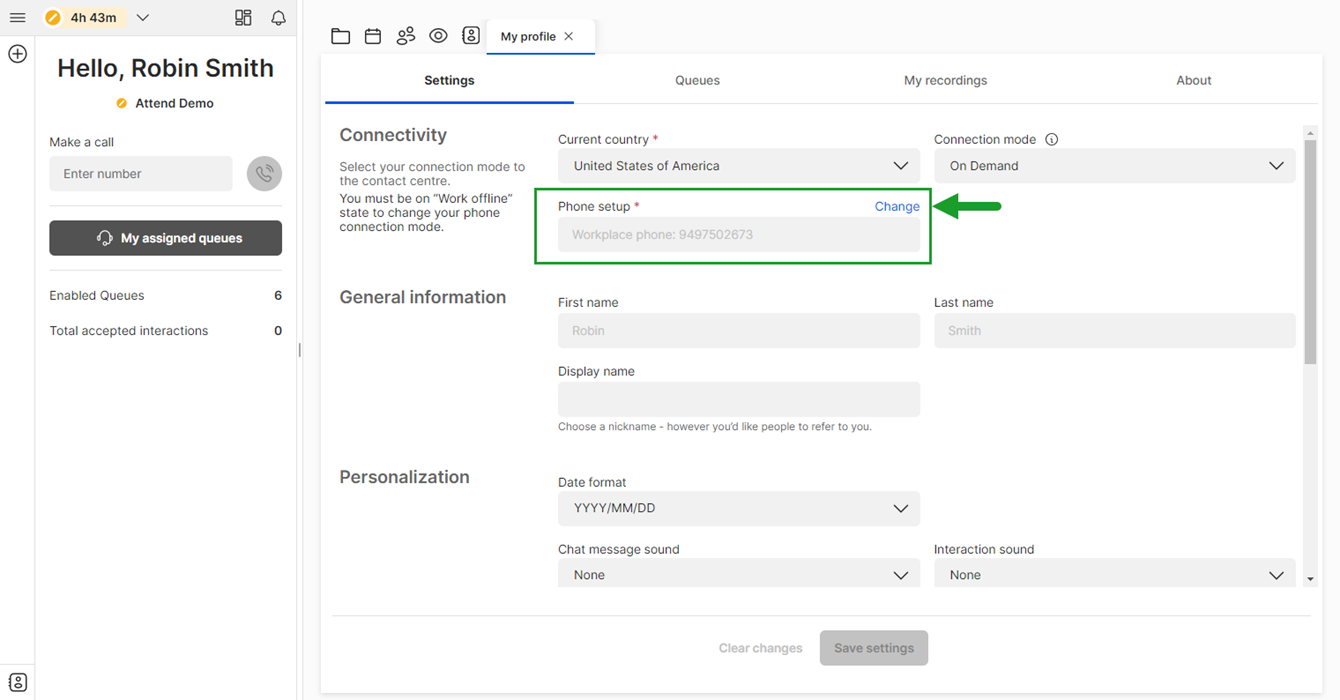Viewport: 1340px width, 700px height.
Task: Switch to the Settings tab
Action: (449, 80)
